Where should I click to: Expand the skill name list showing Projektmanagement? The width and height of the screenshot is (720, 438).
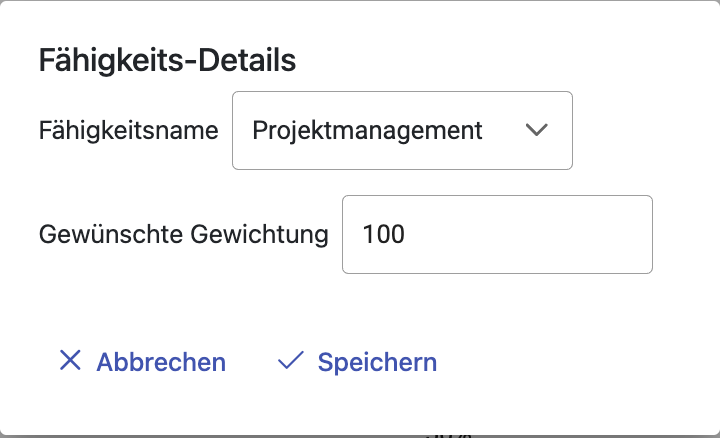click(402, 130)
